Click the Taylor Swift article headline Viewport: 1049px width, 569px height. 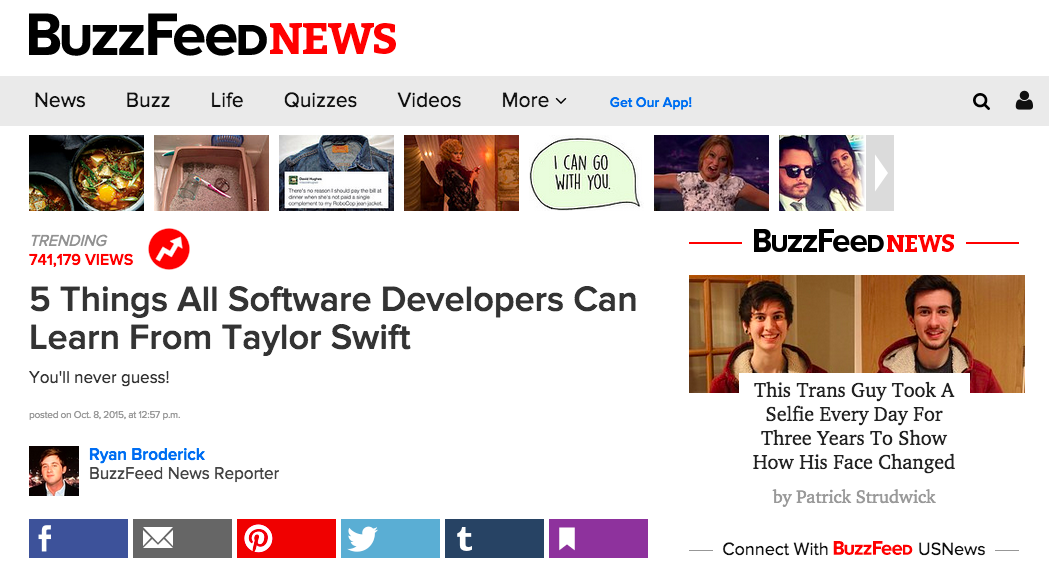[332, 318]
